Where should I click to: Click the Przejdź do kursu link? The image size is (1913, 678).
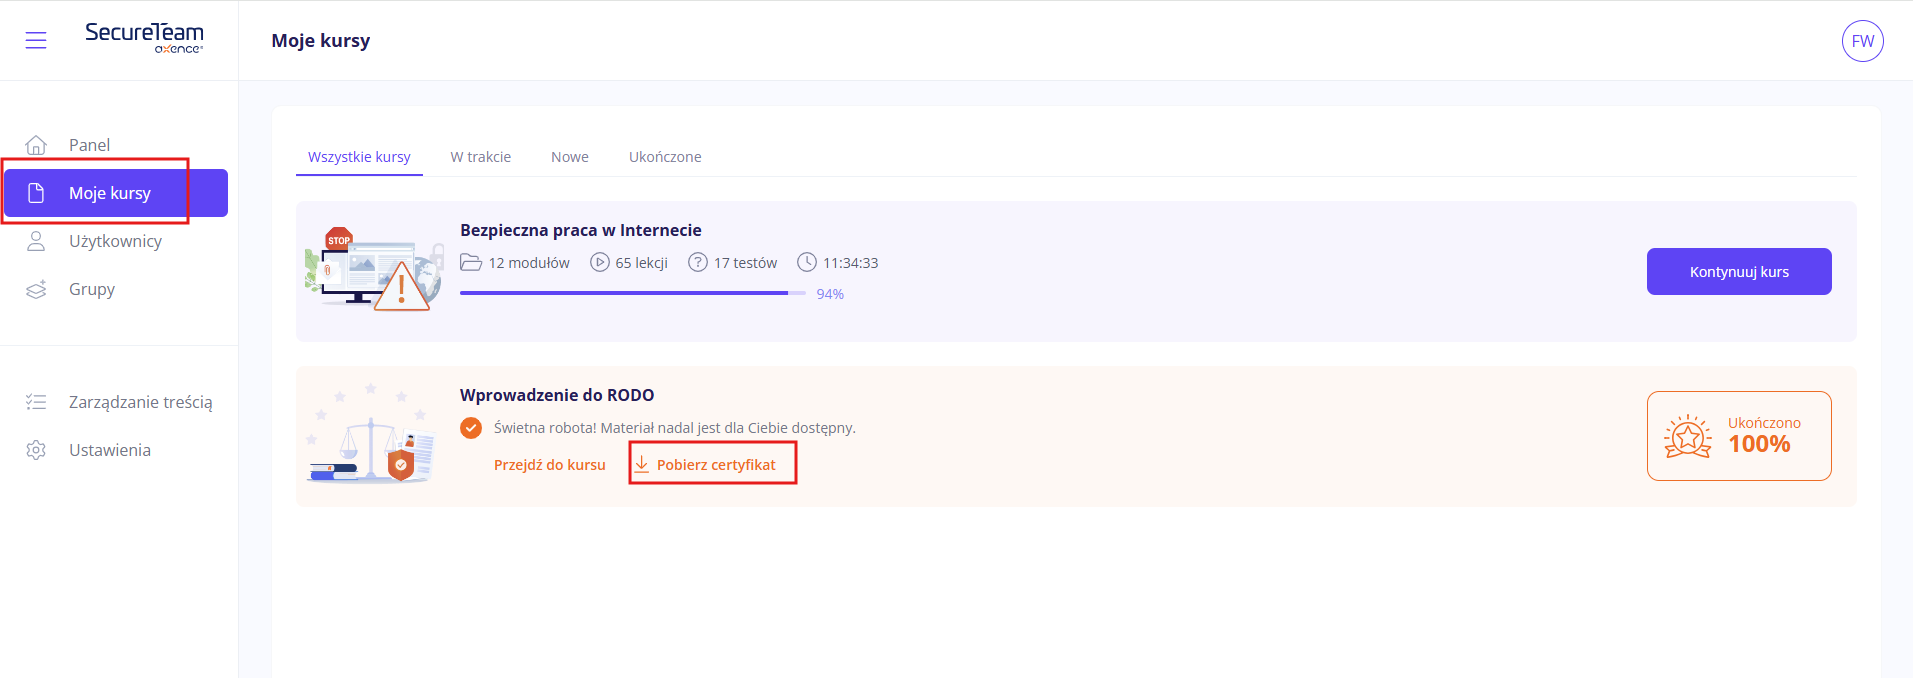549,465
